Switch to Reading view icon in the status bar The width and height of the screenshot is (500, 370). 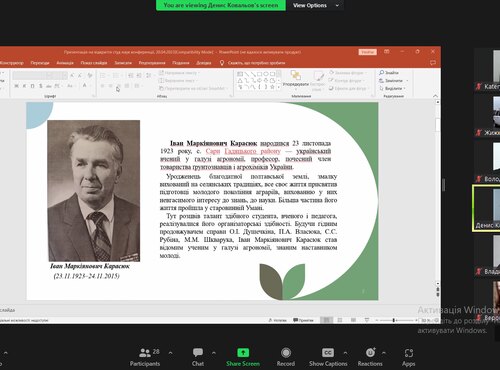[353, 320]
